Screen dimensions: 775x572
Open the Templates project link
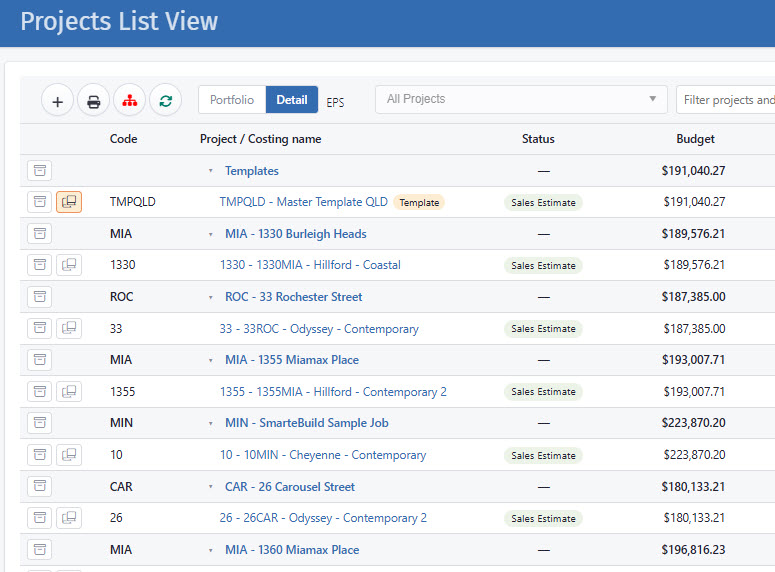(252, 171)
